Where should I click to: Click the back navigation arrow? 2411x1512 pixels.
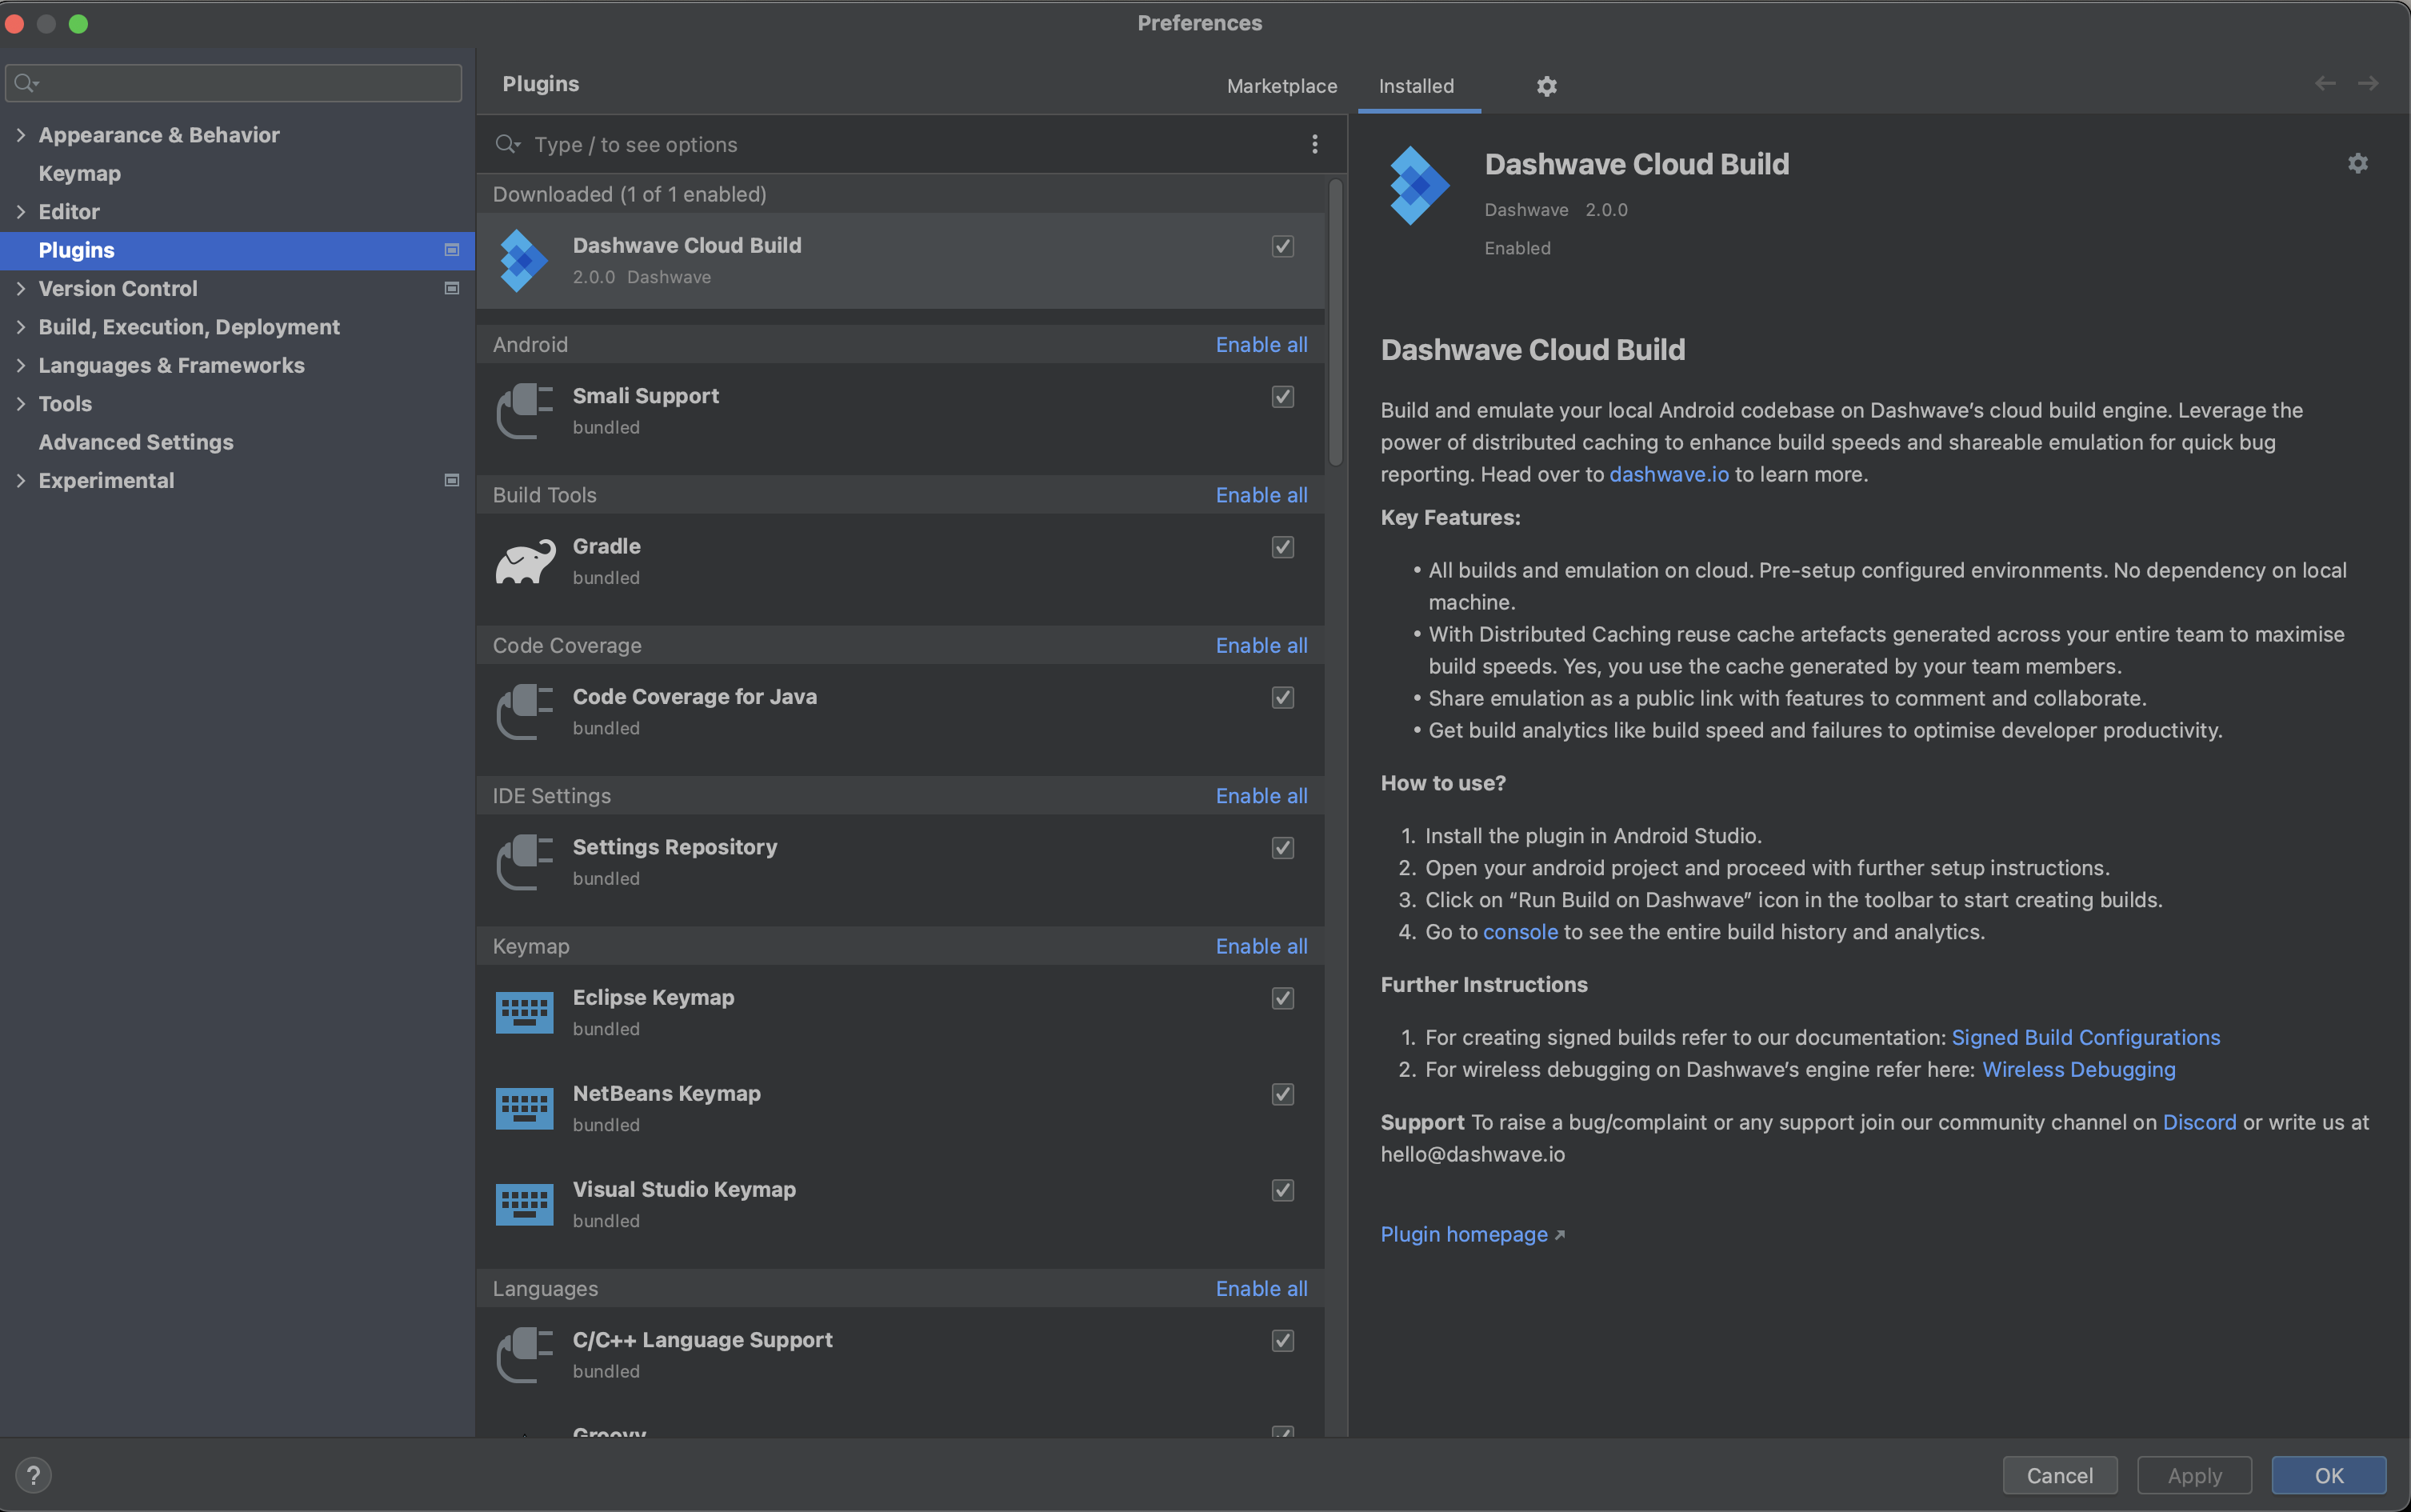click(x=2325, y=83)
